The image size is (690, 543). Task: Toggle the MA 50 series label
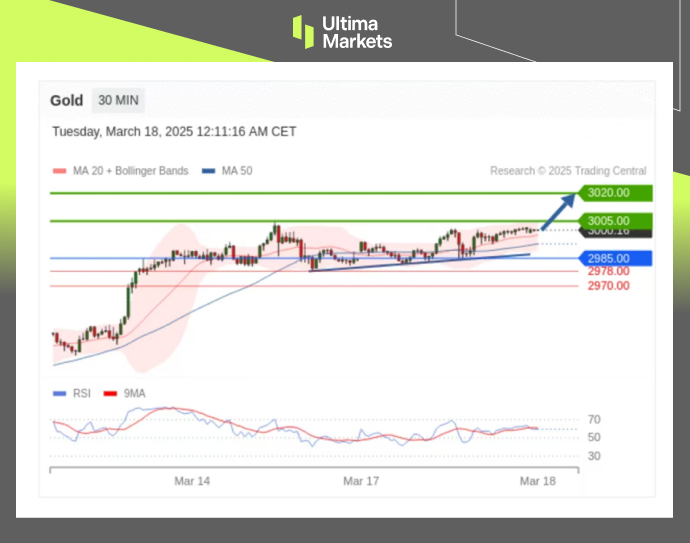coord(237,171)
